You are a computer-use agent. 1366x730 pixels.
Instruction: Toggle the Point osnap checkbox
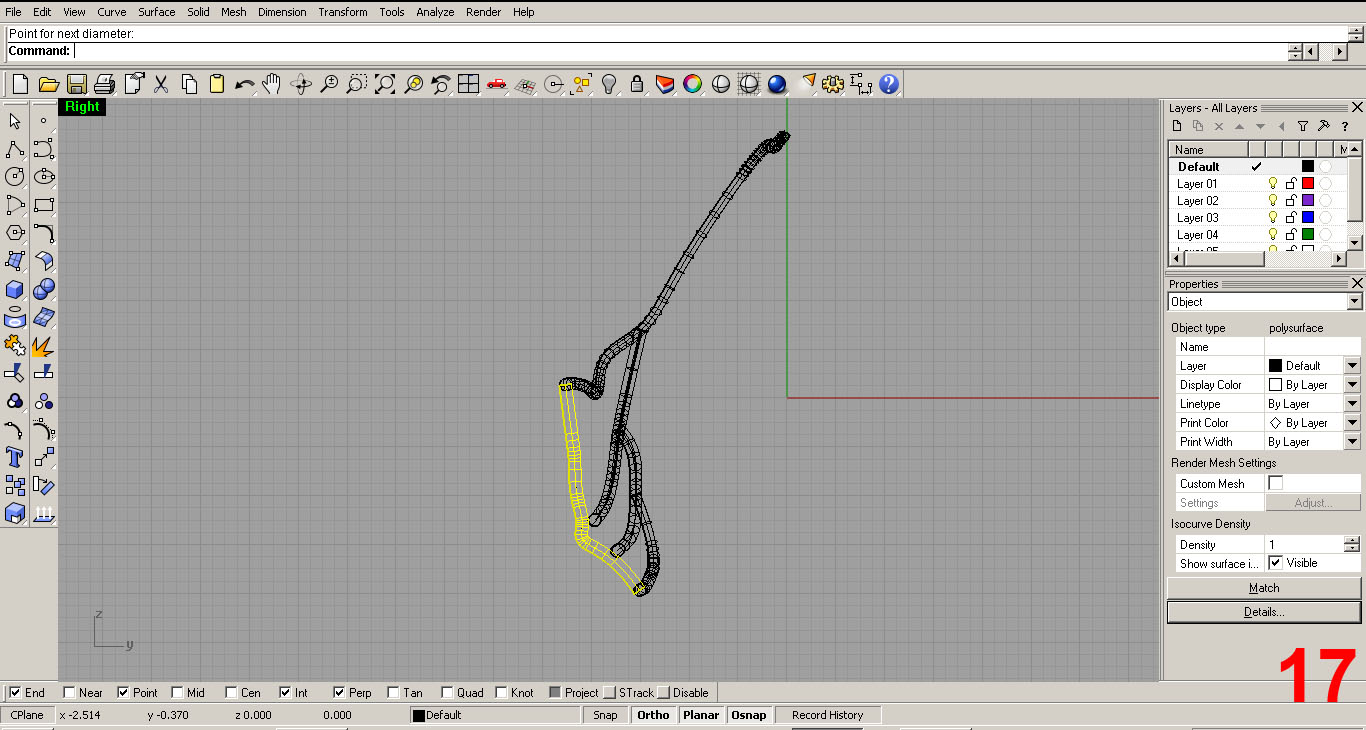click(x=123, y=692)
